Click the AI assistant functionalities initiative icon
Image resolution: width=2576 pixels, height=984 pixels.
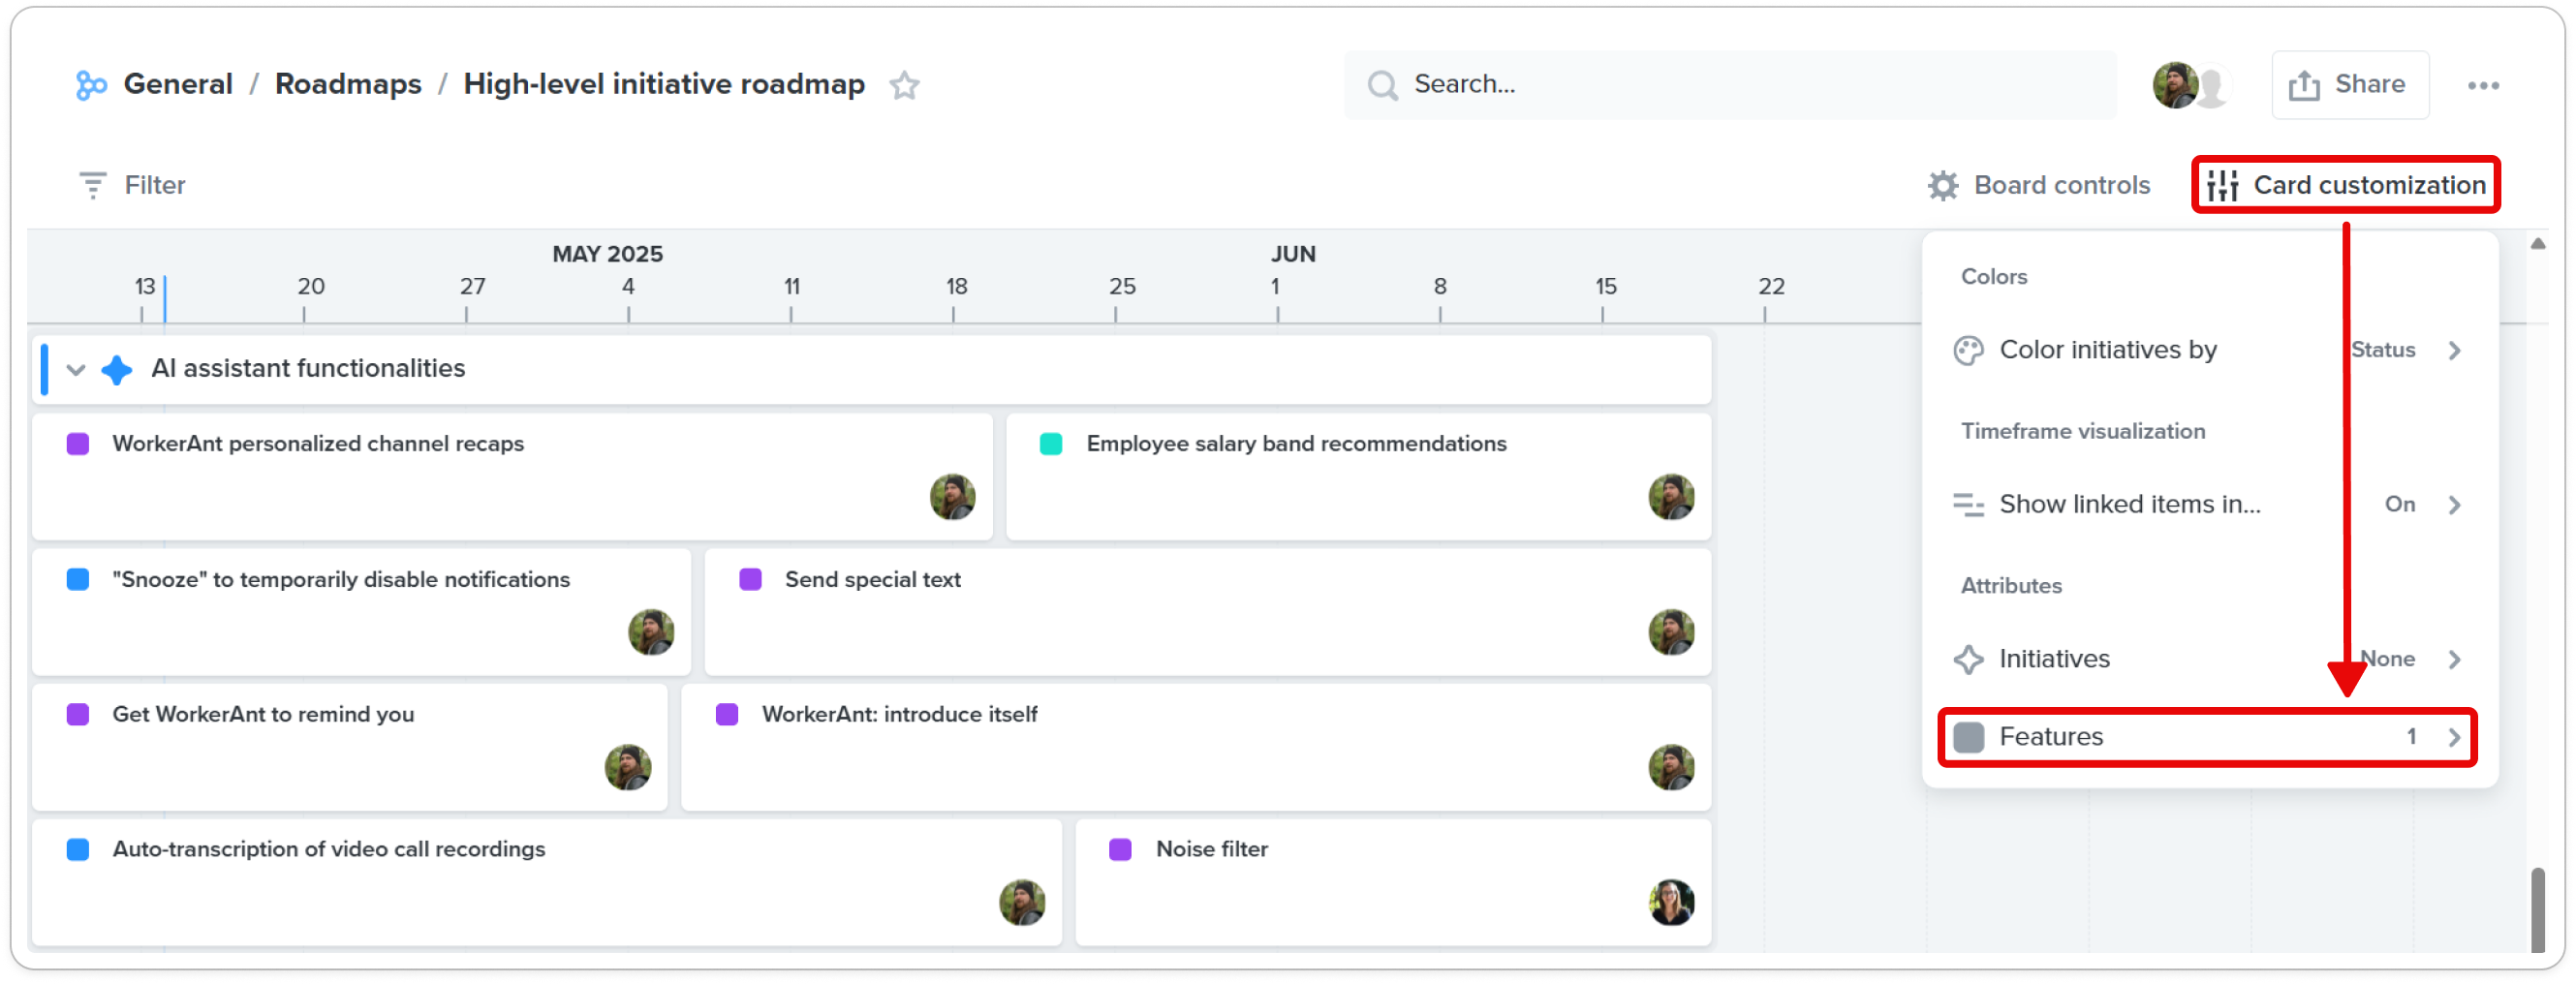coord(117,369)
